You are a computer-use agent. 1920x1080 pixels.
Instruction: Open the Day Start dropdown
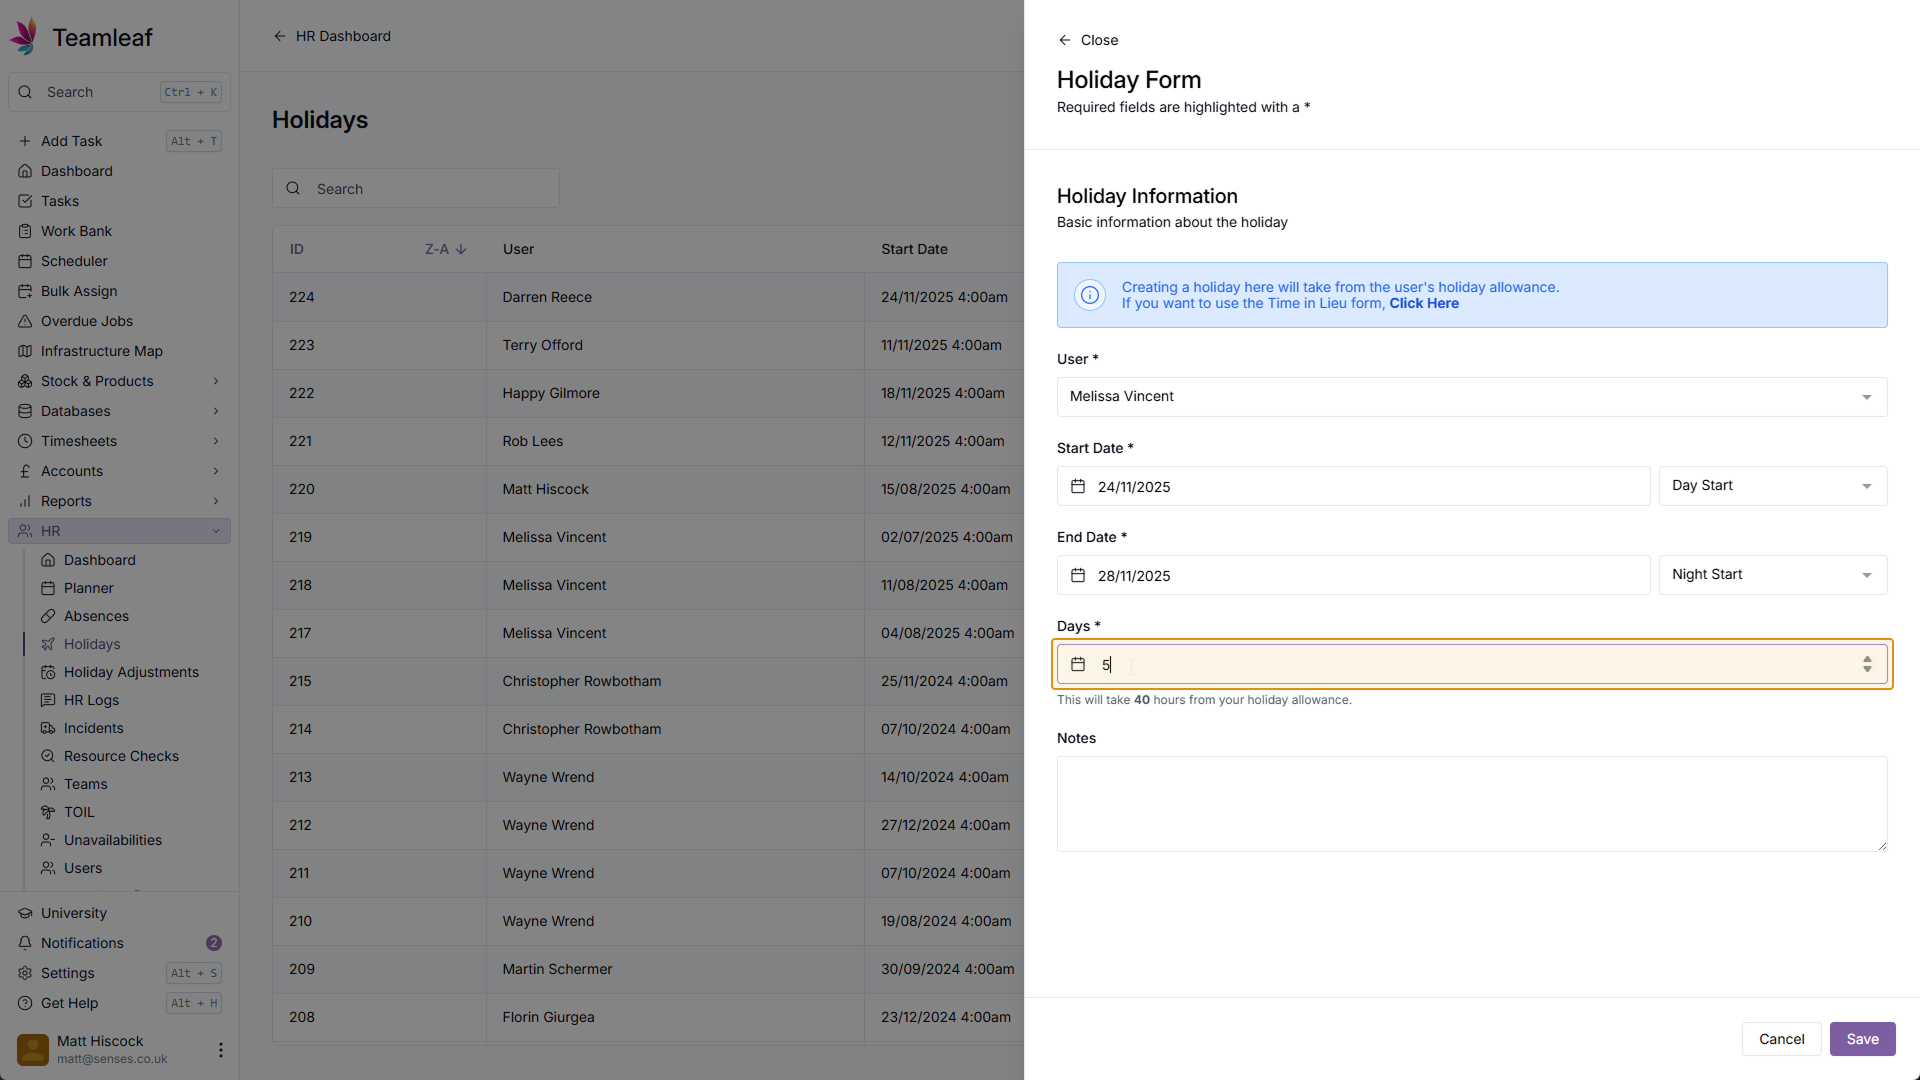click(x=1772, y=486)
